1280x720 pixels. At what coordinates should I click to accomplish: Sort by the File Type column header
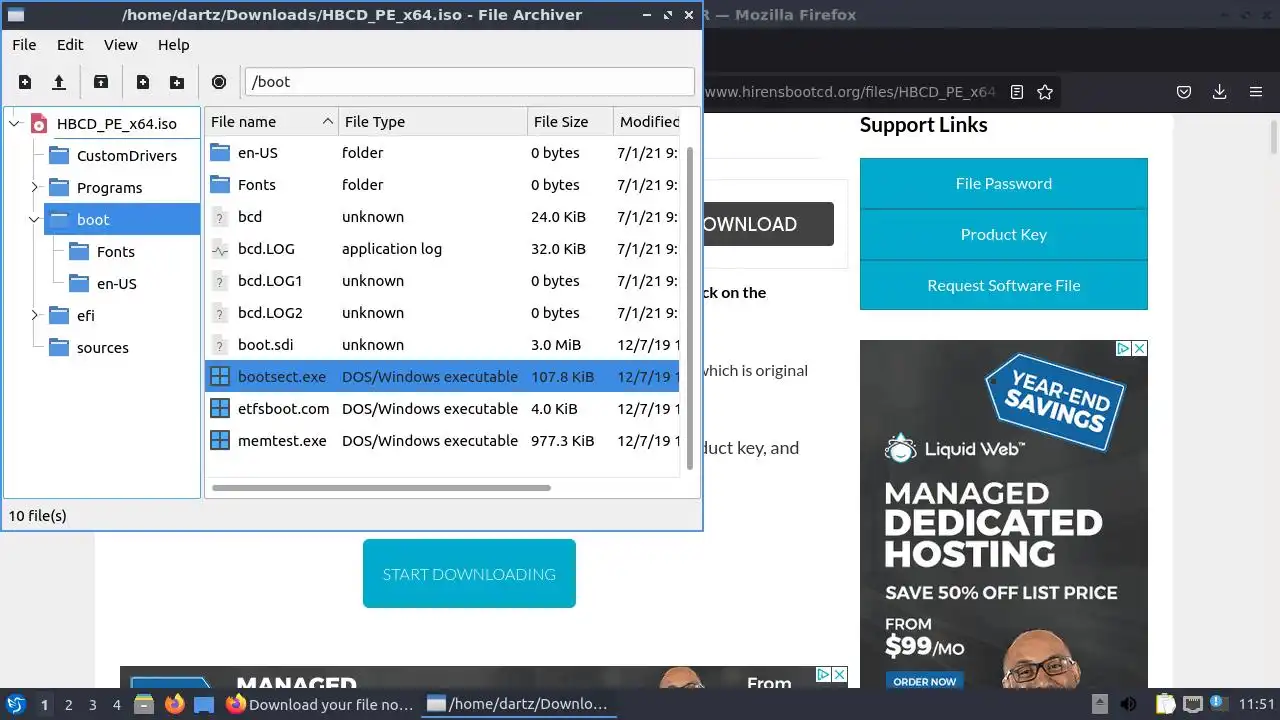tap(433, 122)
